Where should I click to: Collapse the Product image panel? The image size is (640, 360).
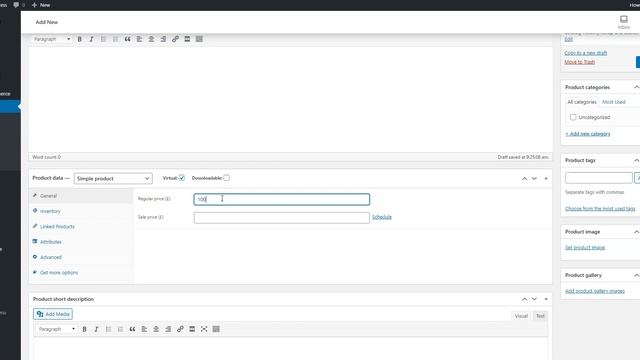tap(636, 232)
